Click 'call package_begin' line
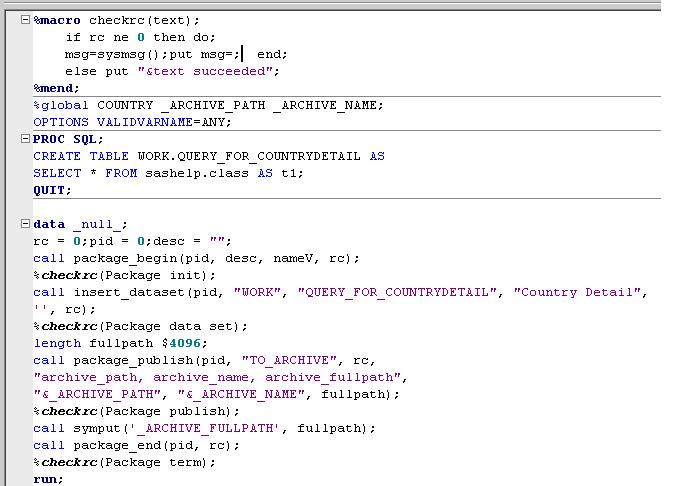Screen dimensions: 674x486 point(196,259)
